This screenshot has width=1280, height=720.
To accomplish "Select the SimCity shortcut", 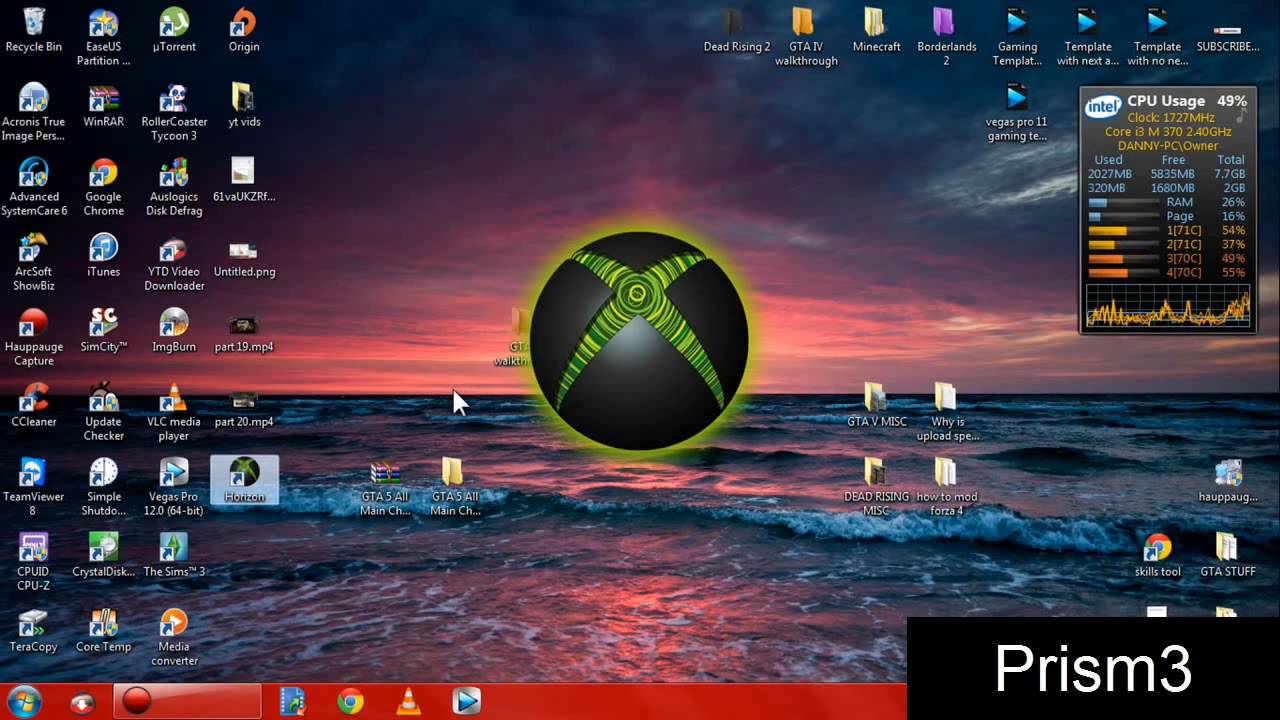I will tap(103, 330).
